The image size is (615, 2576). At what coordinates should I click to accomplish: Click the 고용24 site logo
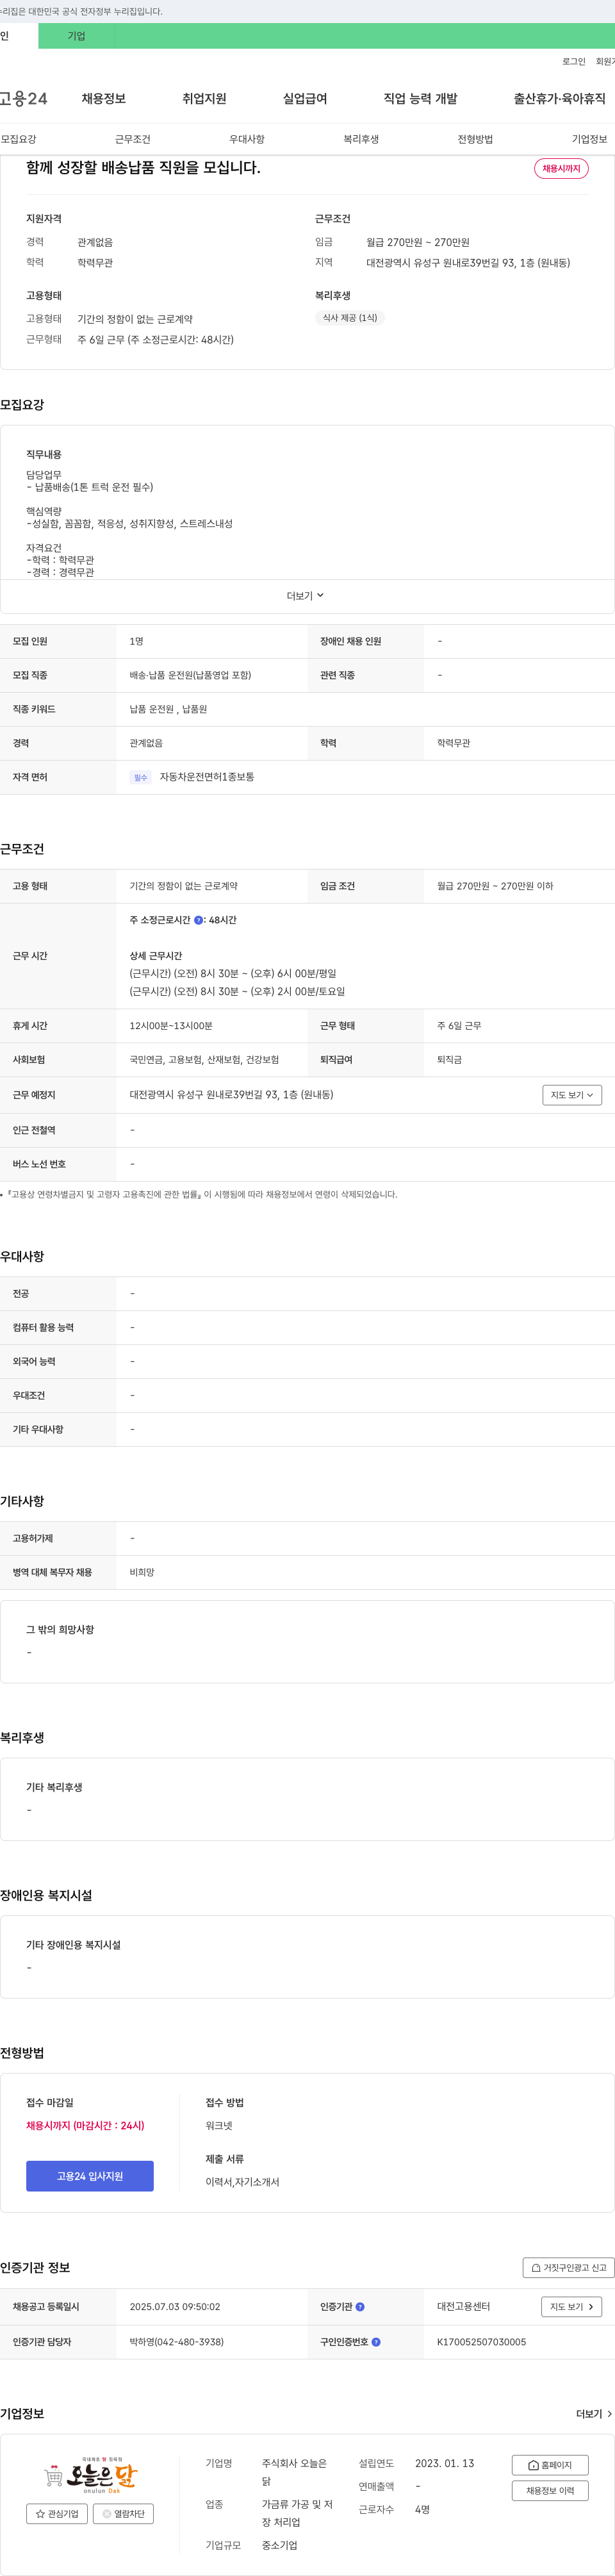coord(23,98)
